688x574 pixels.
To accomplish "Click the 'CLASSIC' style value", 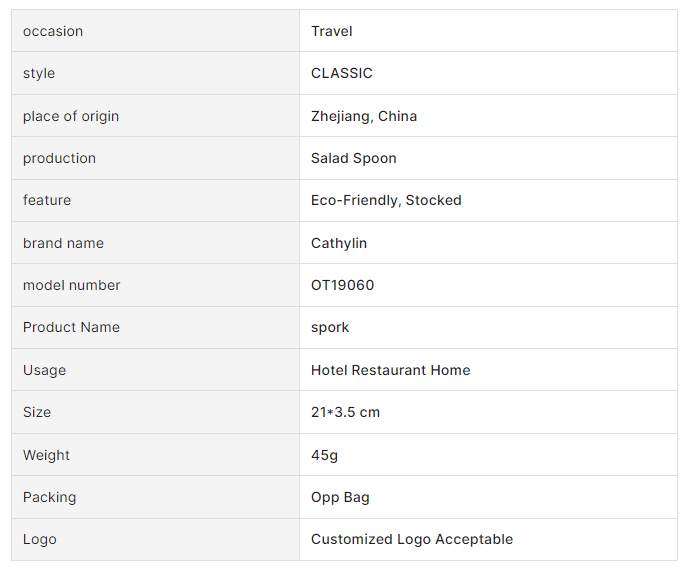I will click(342, 73).
